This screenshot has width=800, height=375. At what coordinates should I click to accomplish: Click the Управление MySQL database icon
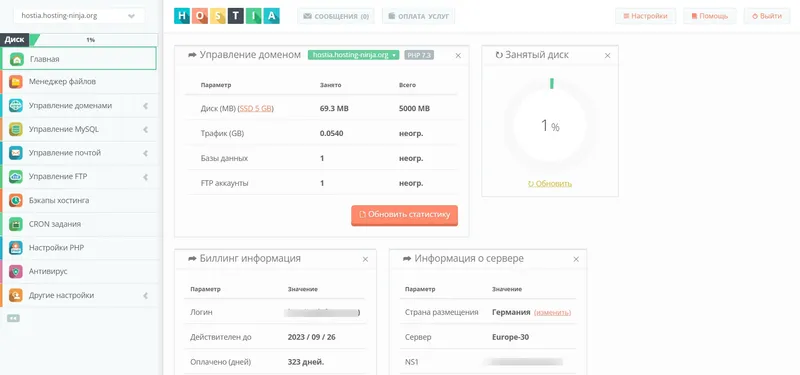tap(16, 130)
